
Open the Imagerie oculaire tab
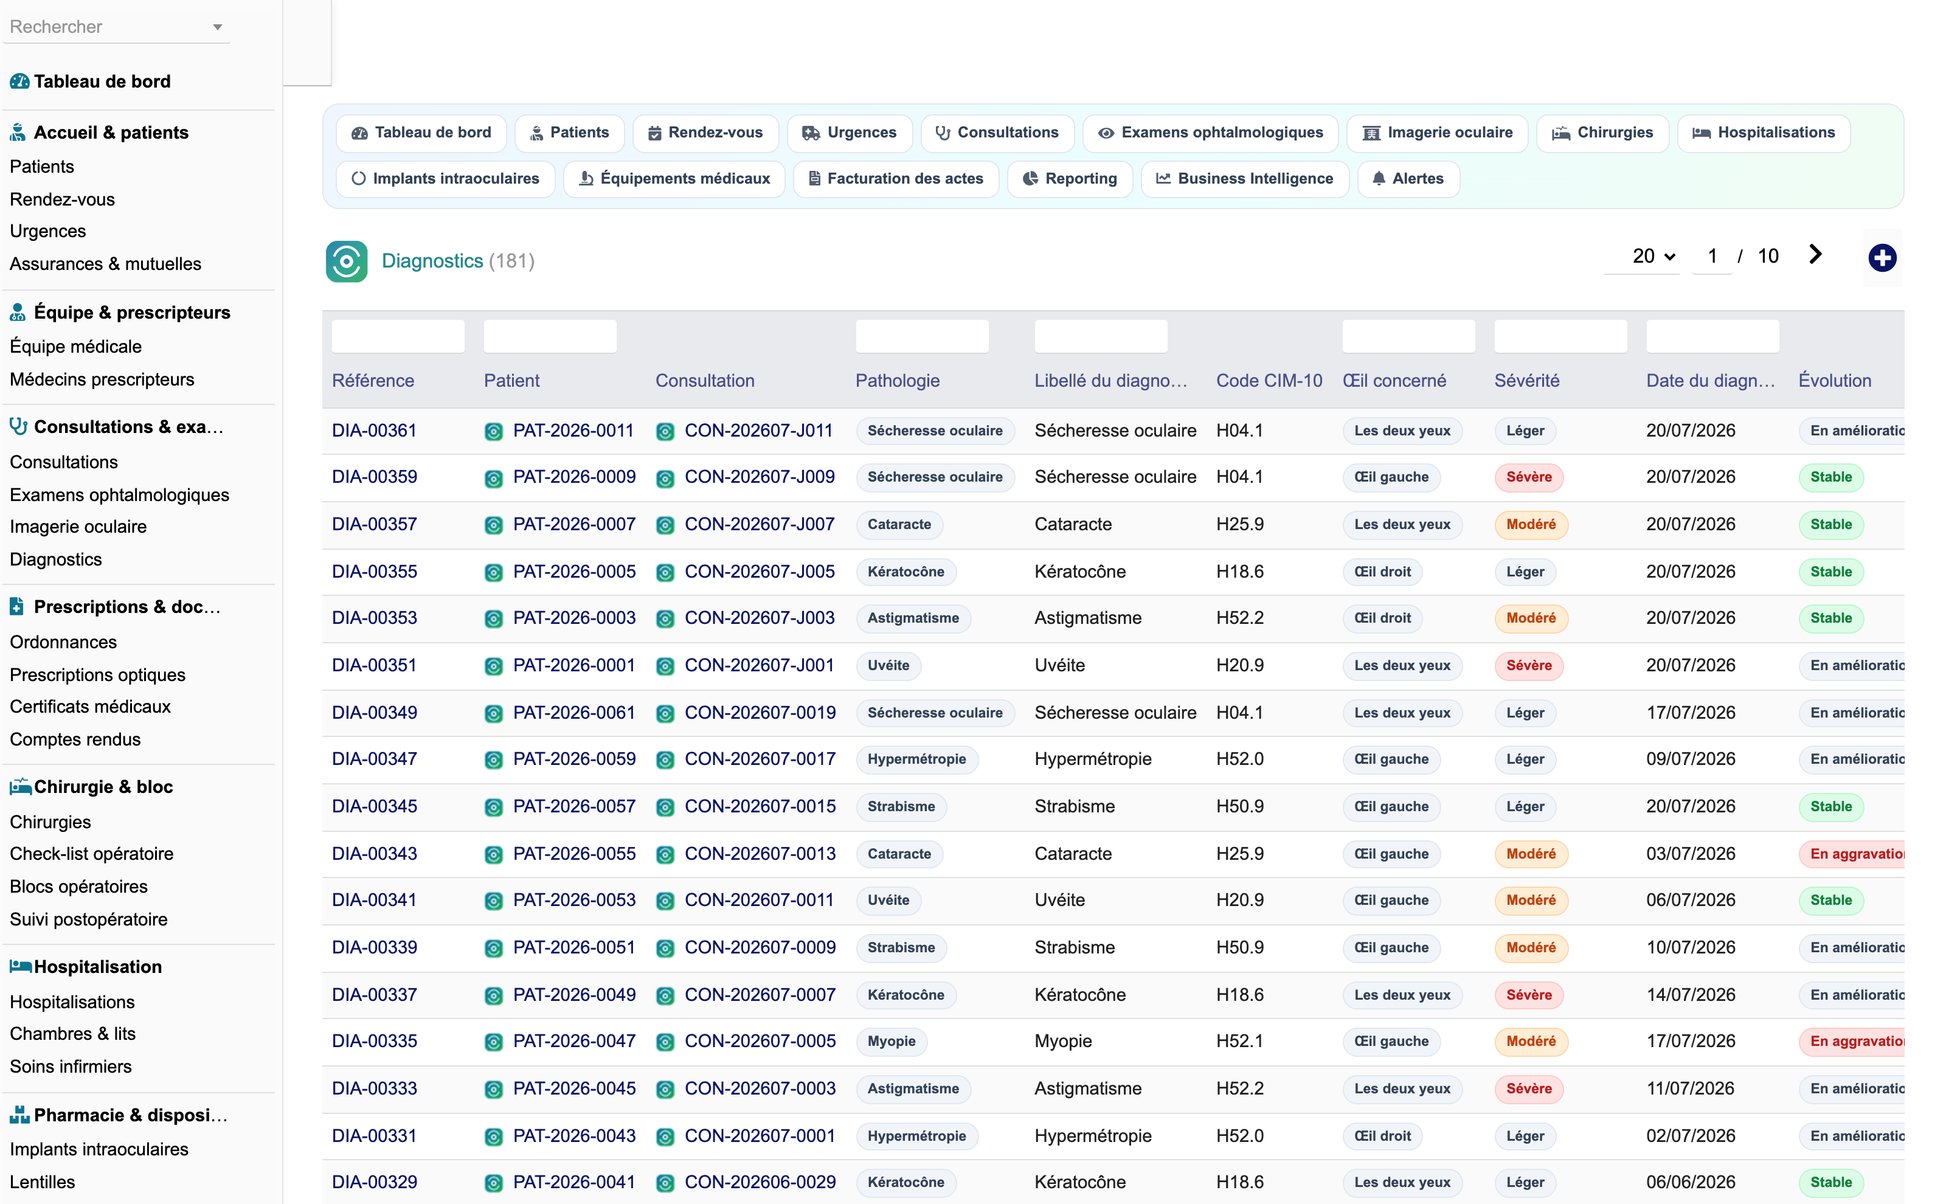pyautogui.click(x=1437, y=132)
